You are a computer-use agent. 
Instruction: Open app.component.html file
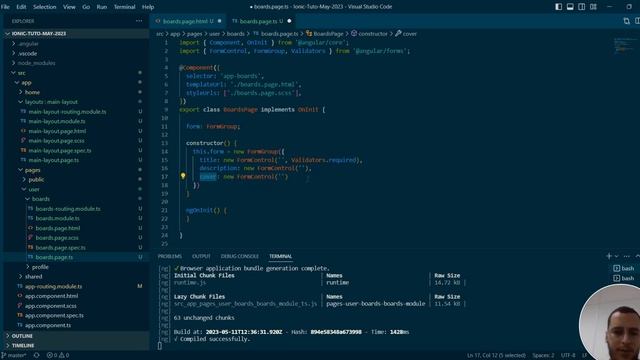(51, 296)
